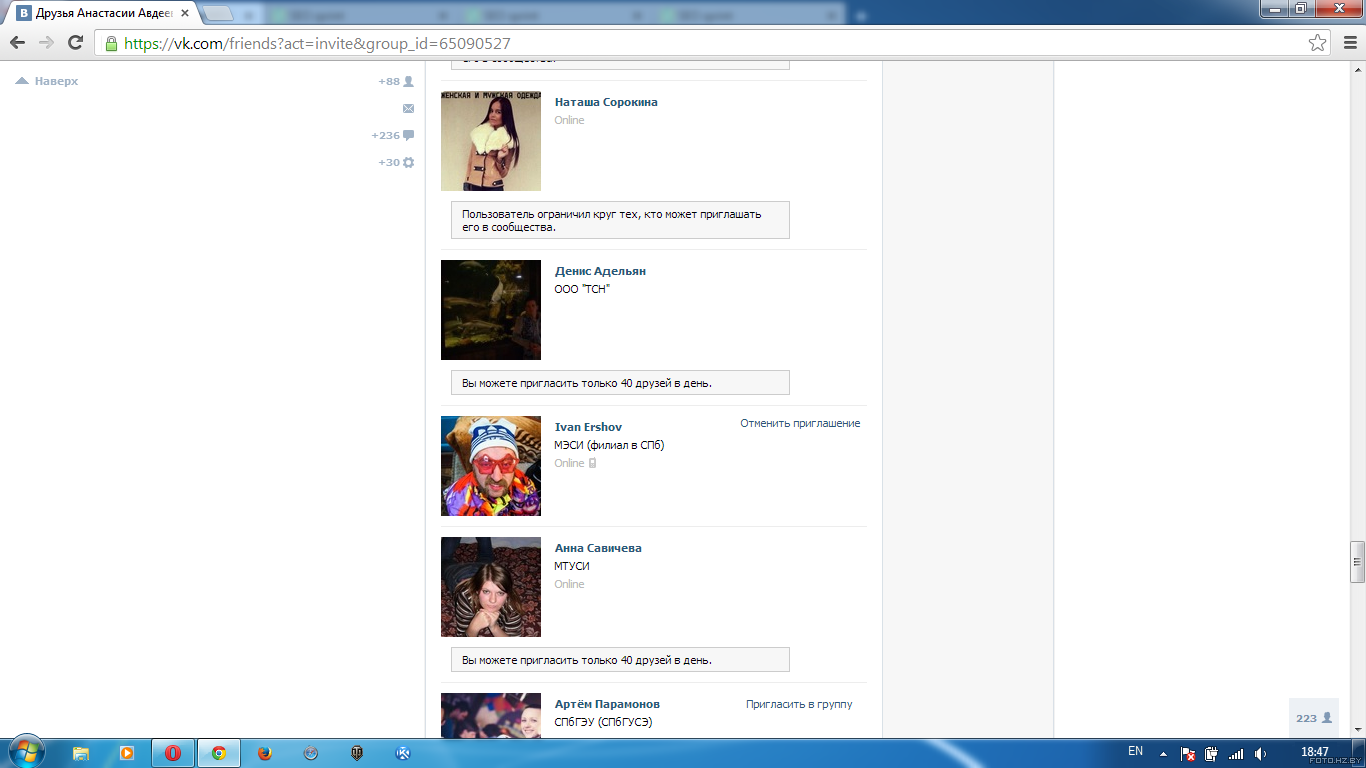Click 'СПбГЭУ (СПбГУСЭ)' text

pos(603,722)
